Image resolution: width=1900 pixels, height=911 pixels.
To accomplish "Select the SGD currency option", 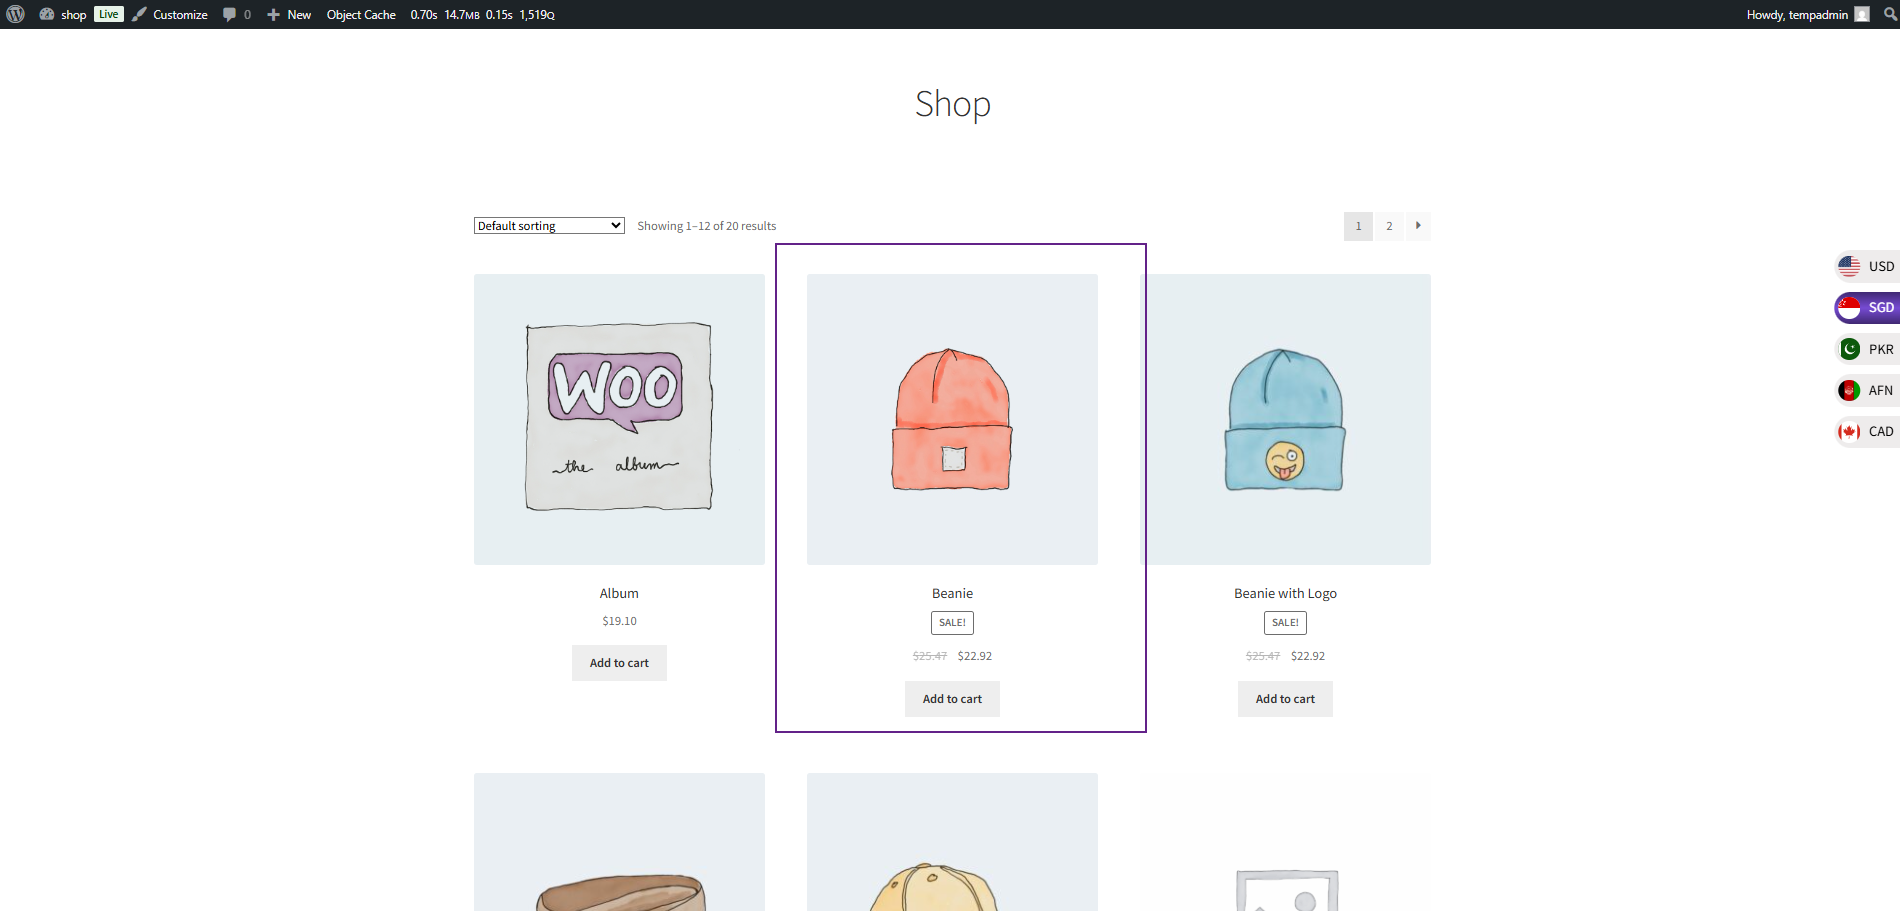I will pyautogui.click(x=1868, y=308).
